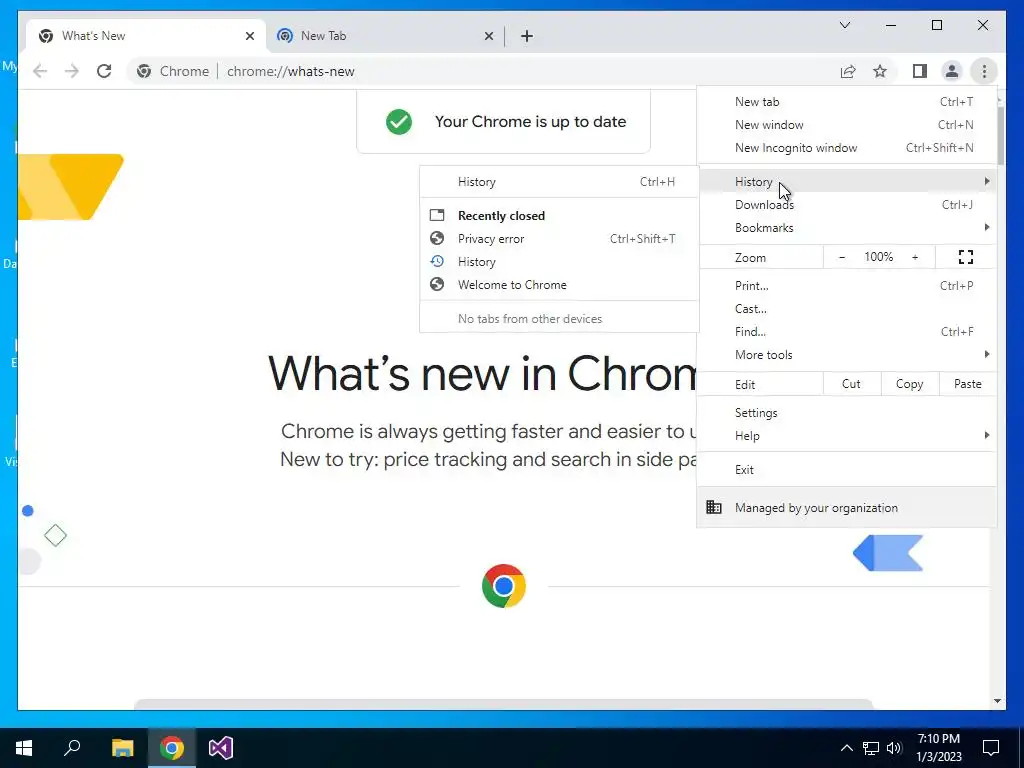1024x768 pixels.
Task: Open the notification center icon
Action: tap(991, 748)
